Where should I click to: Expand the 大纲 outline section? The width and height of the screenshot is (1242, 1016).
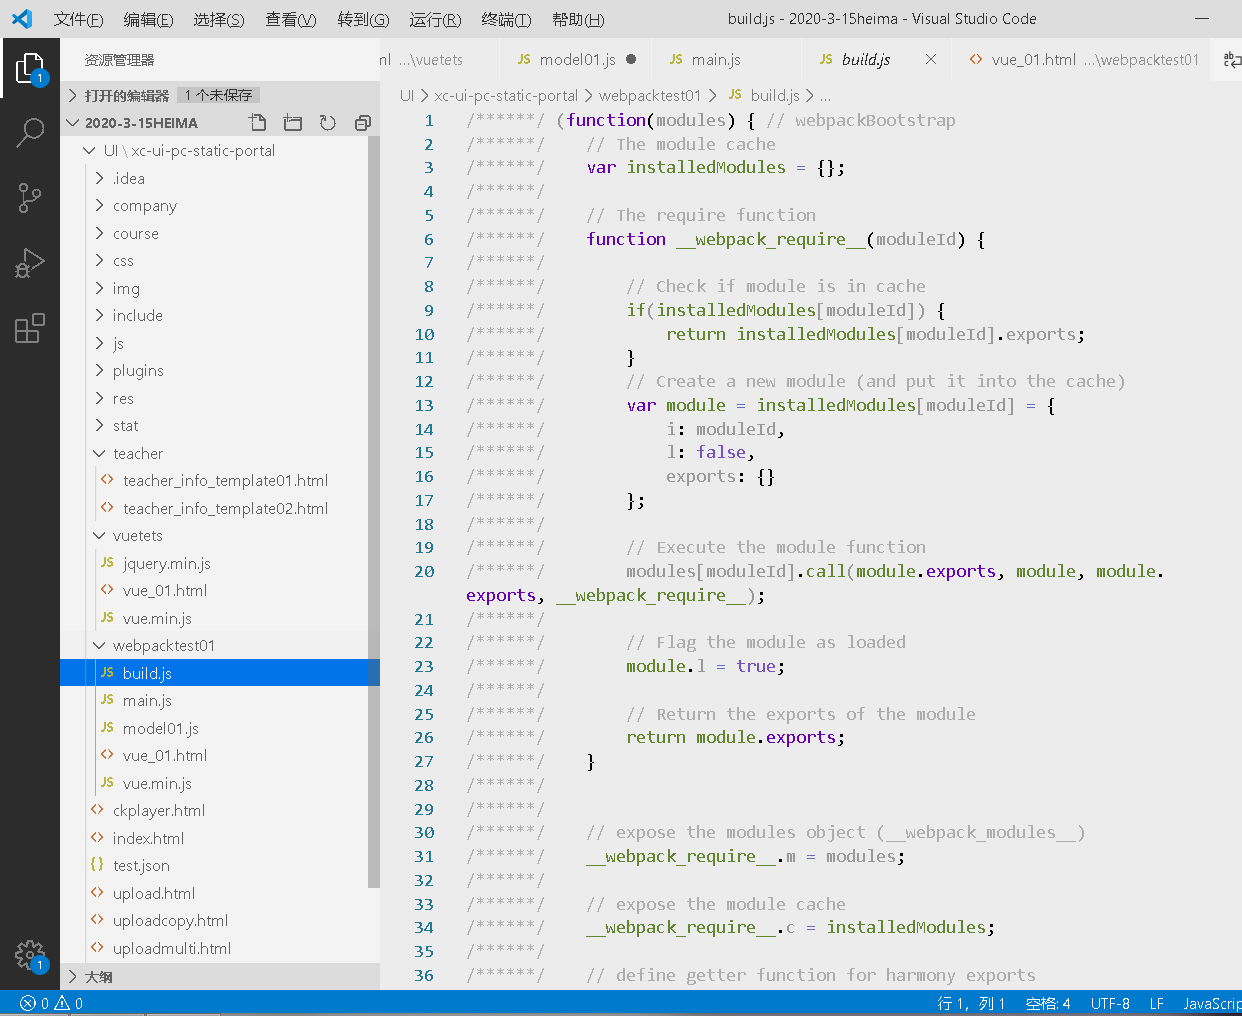pos(98,977)
